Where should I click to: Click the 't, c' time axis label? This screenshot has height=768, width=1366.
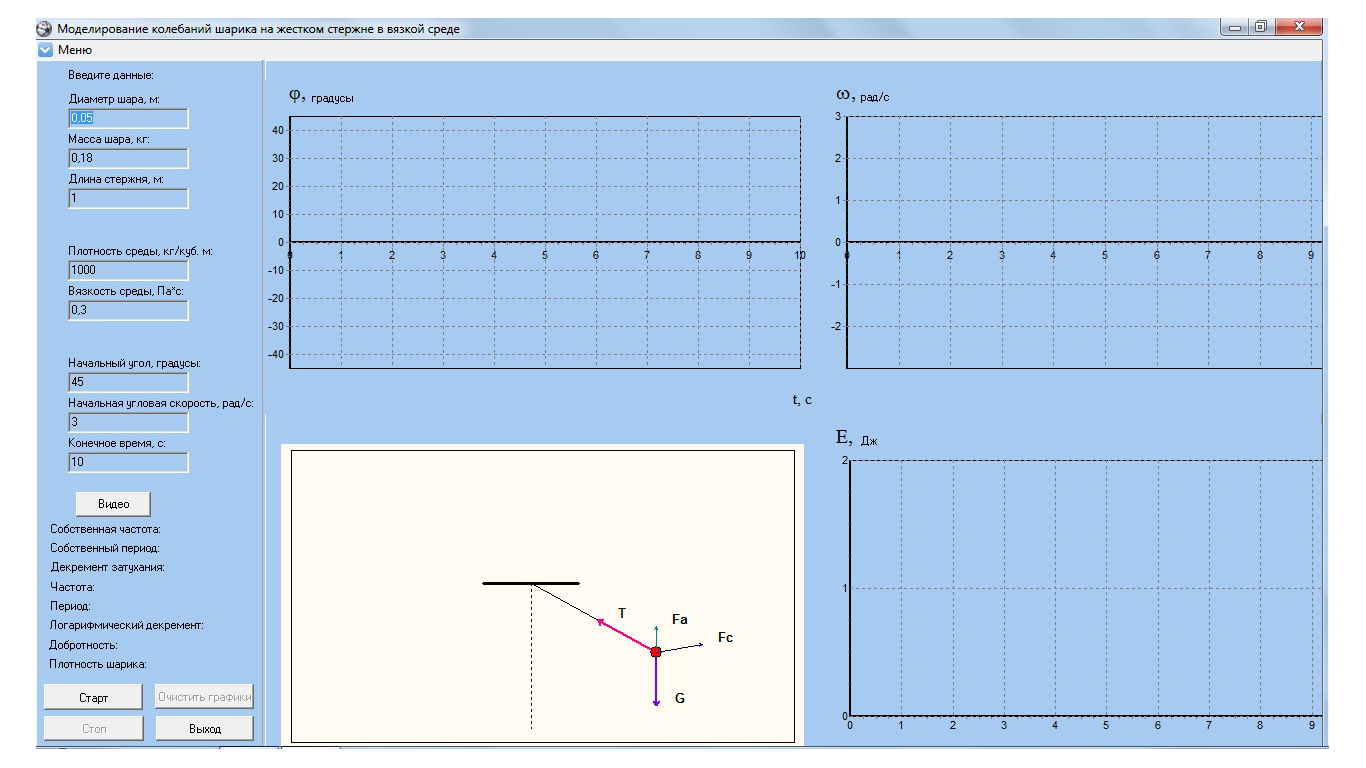[x=802, y=400]
